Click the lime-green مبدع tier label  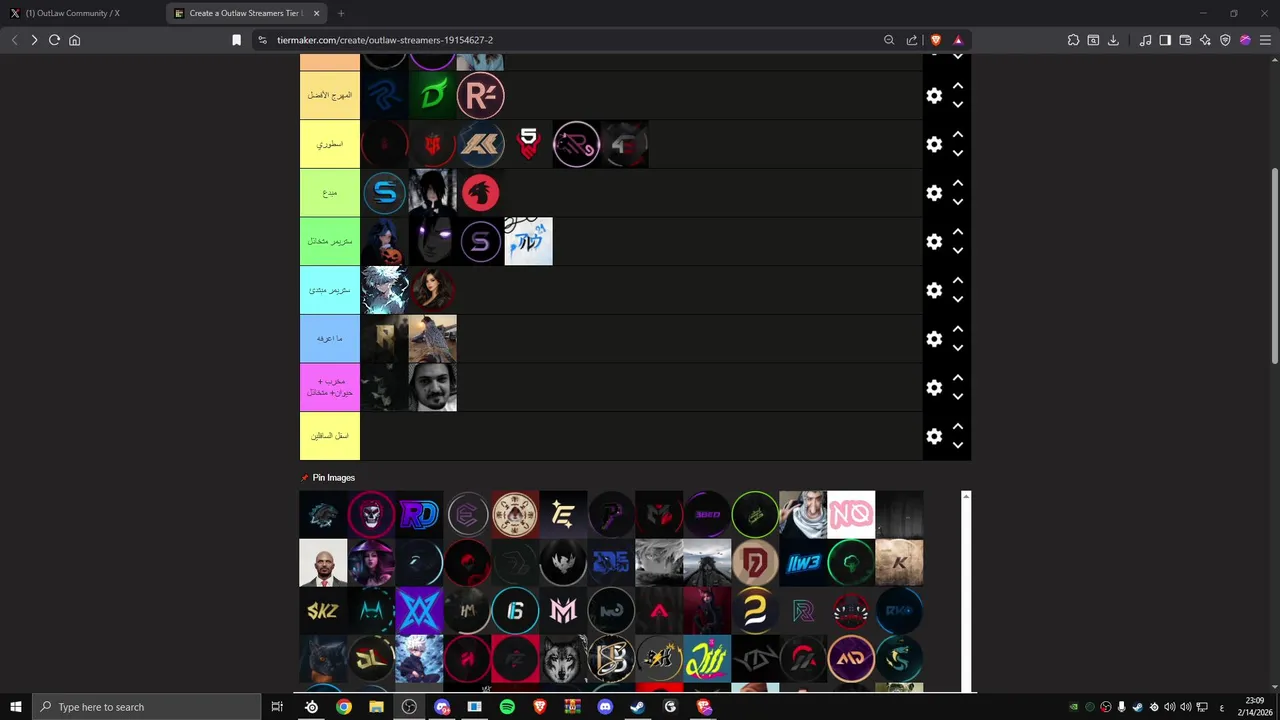[330, 193]
